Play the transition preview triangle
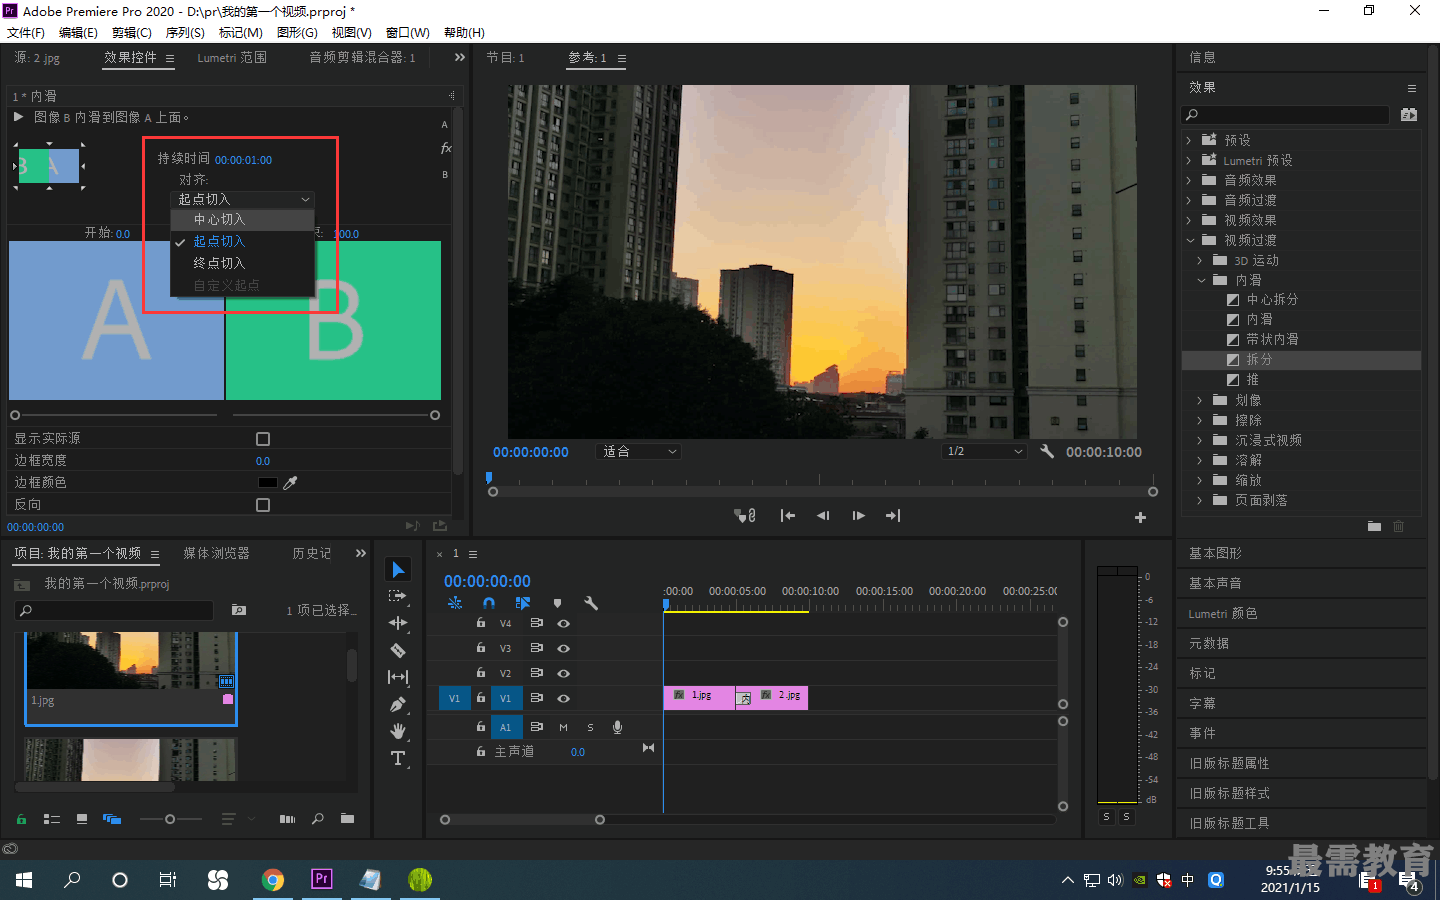Viewport: 1440px width, 900px height. click(18, 117)
